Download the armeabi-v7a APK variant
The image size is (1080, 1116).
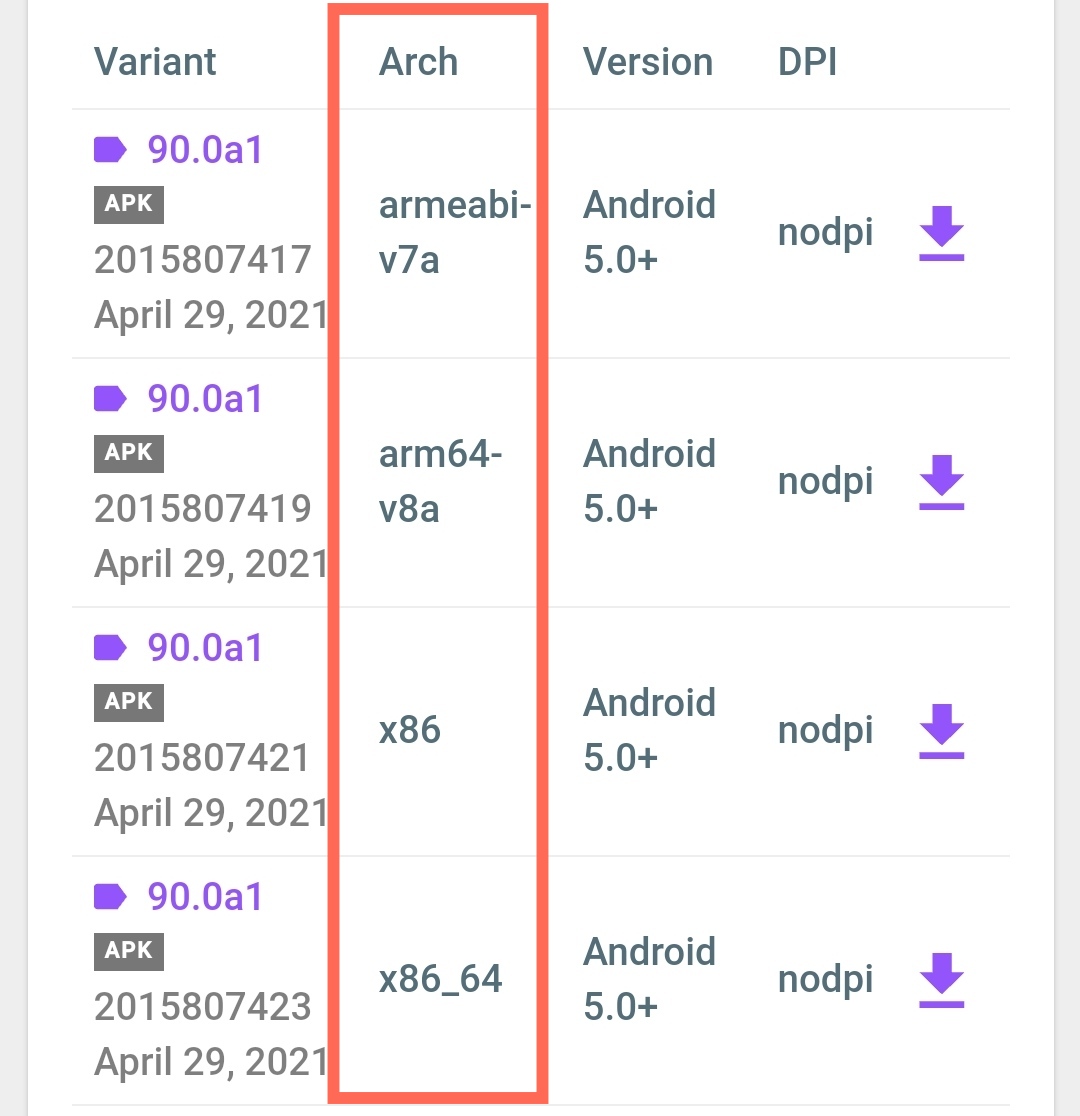pyautogui.click(x=941, y=233)
